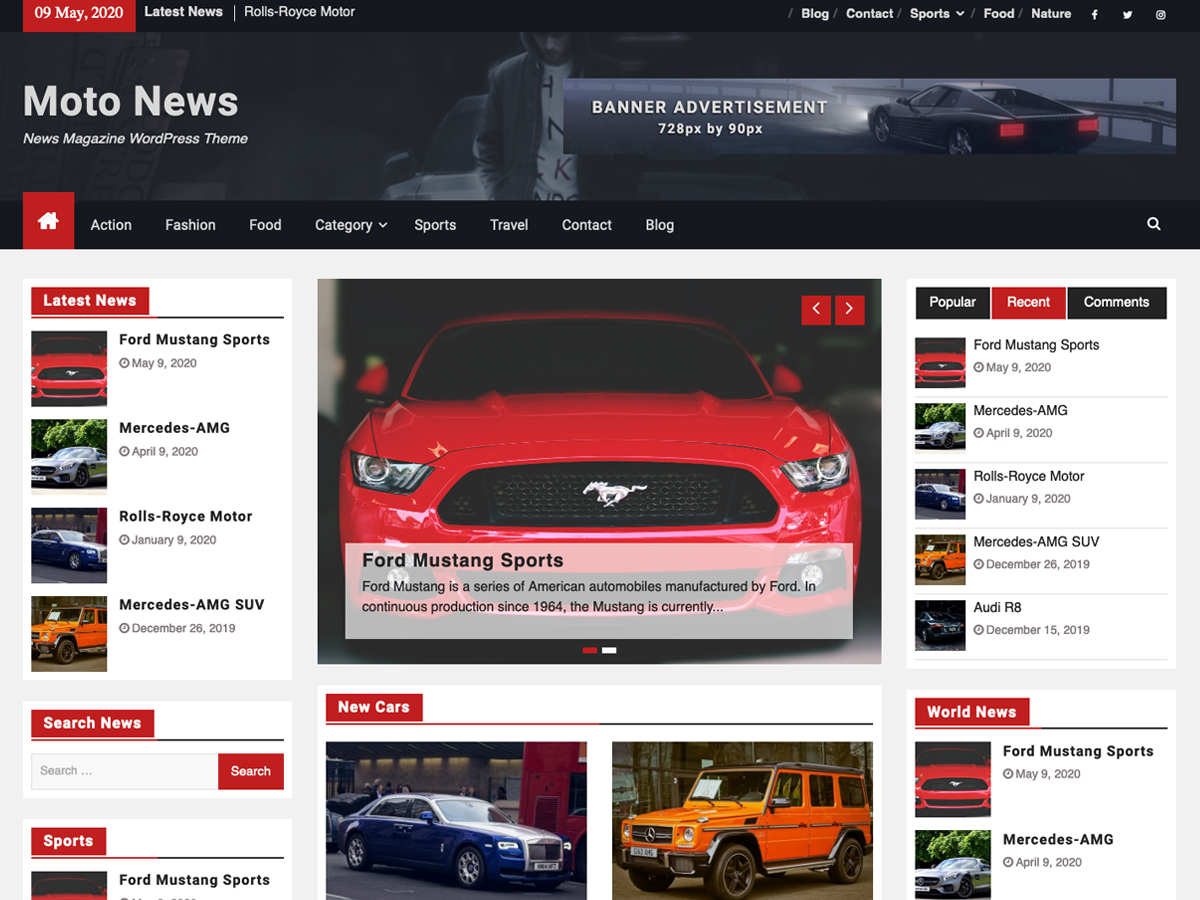Open the banner advertisement image

[869, 116]
